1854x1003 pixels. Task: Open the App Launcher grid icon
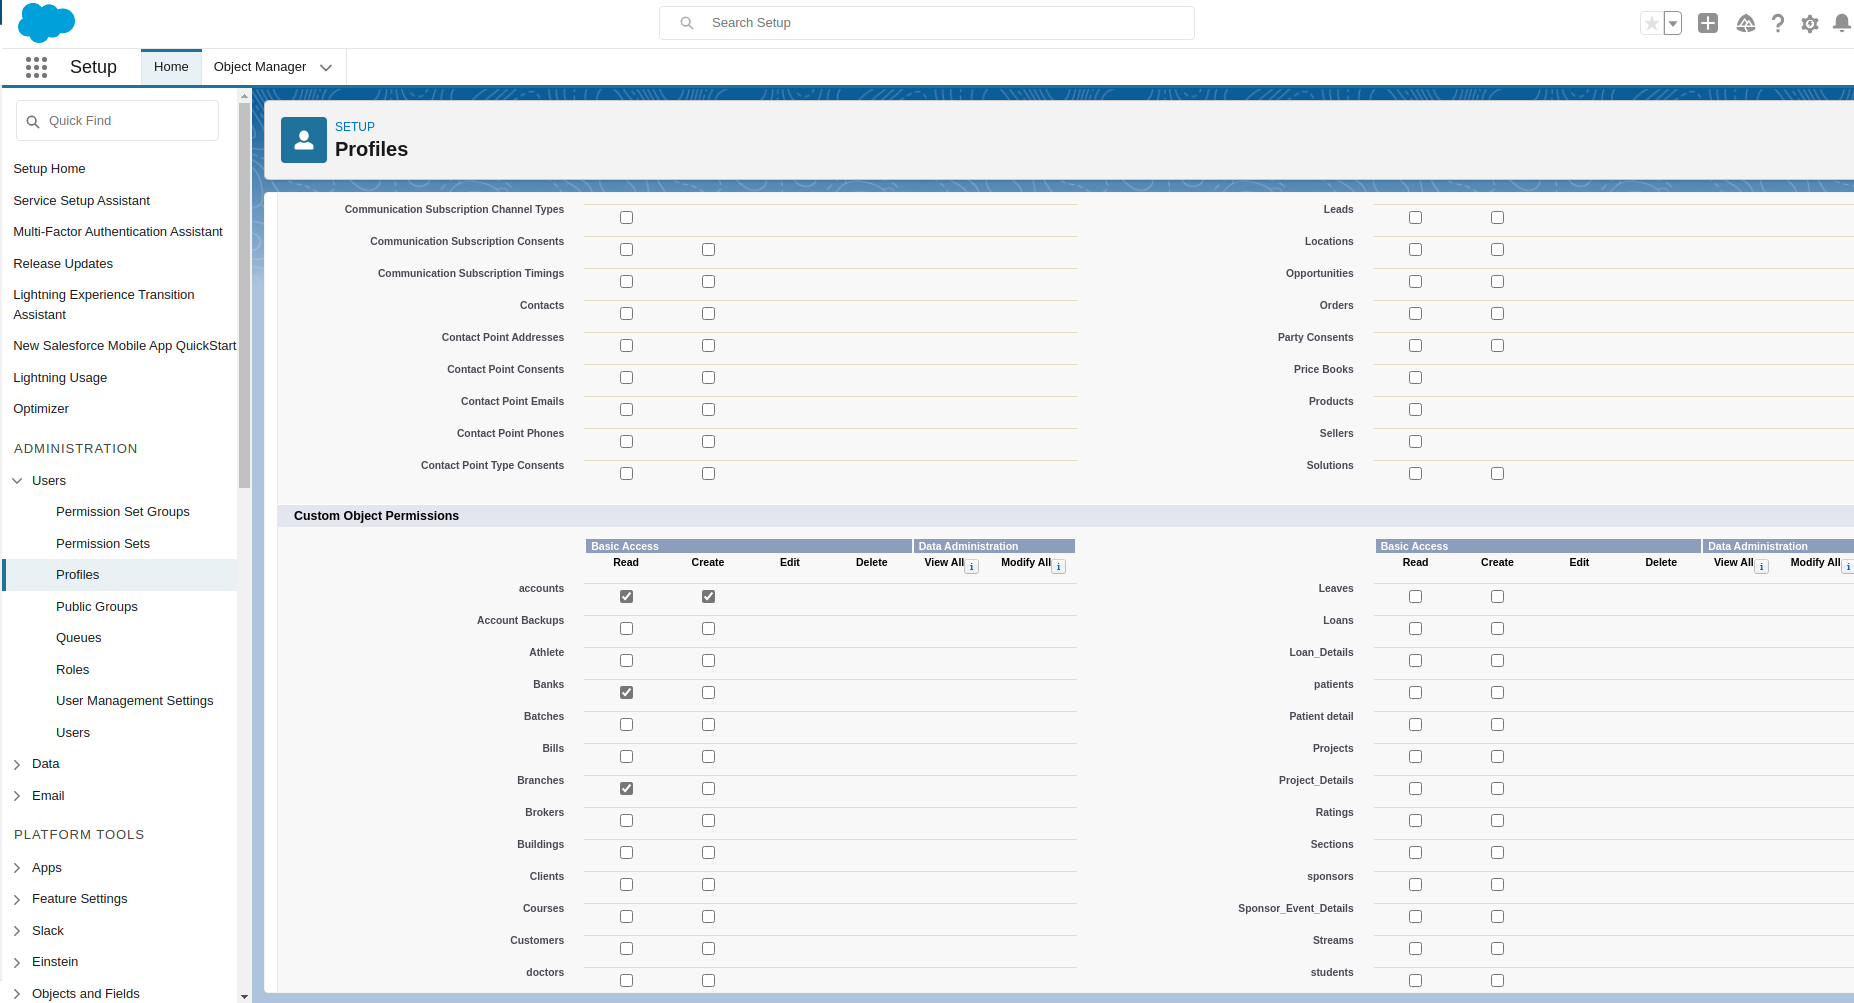(x=37, y=67)
